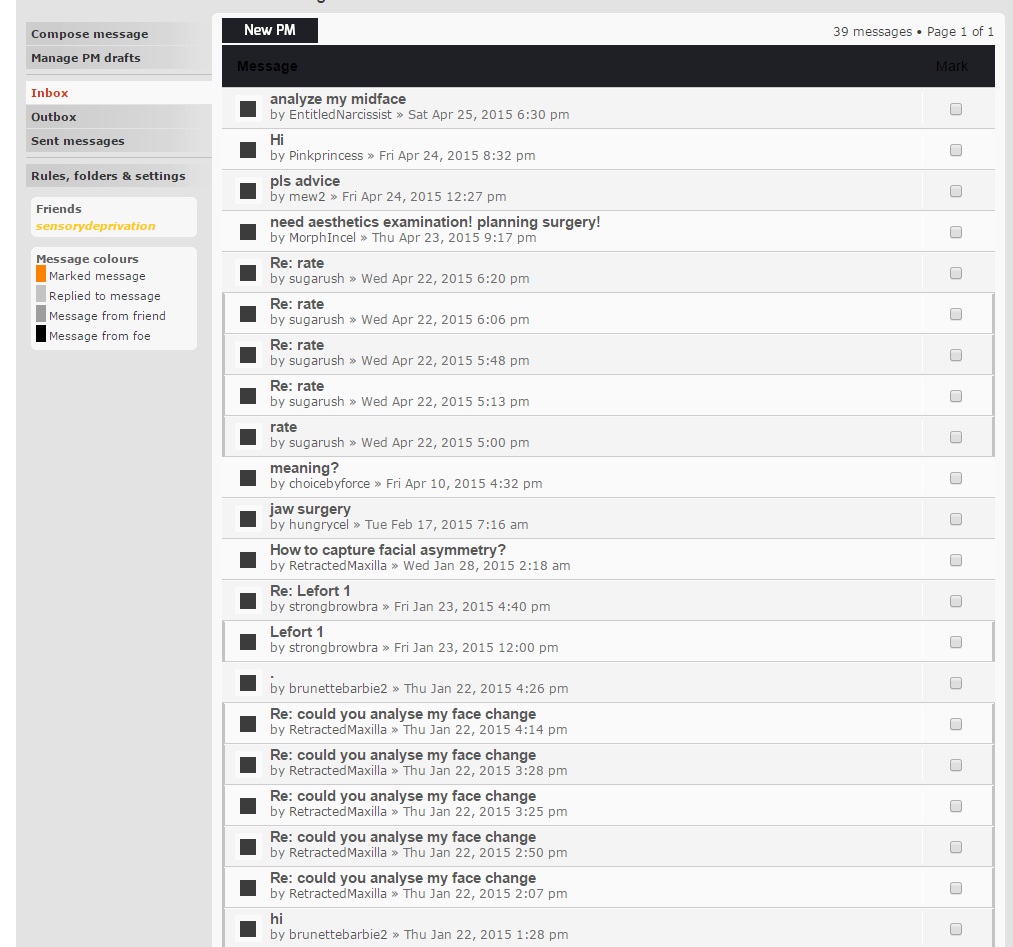
Task: Click message icon for 'Re: rate' 5:13 pm
Action: coord(248,396)
